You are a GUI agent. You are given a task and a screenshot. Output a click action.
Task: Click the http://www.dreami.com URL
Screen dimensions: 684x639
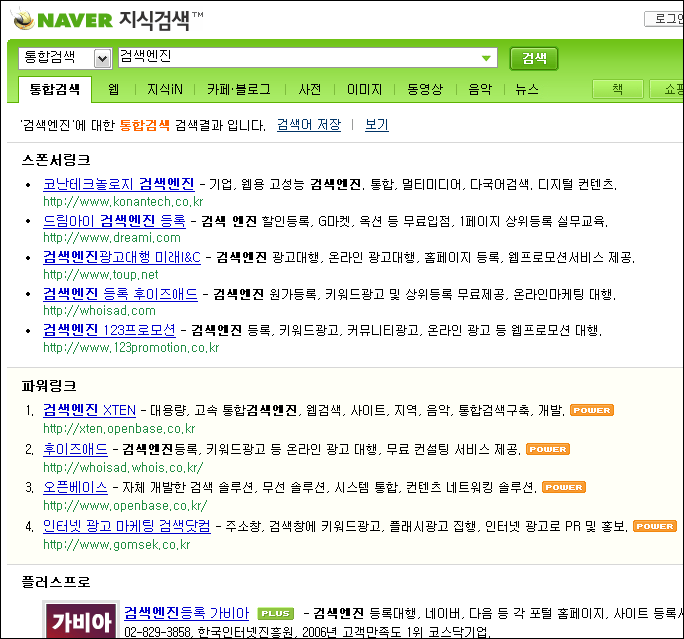pyautogui.click(x=112, y=238)
